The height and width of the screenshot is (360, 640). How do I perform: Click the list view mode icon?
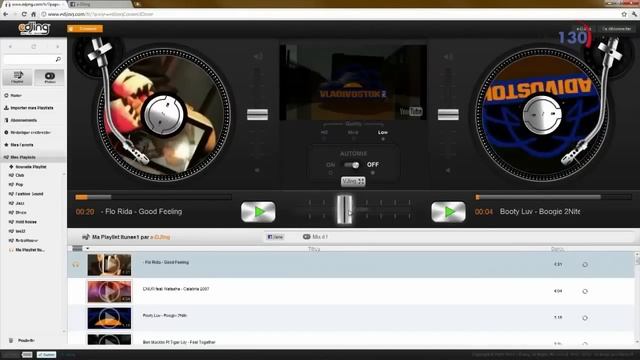77,248
